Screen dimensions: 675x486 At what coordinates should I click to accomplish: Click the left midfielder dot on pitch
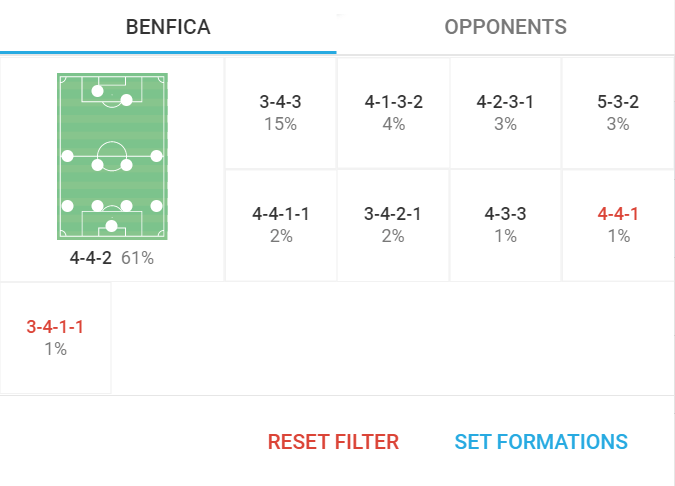pyautogui.click(x=68, y=156)
